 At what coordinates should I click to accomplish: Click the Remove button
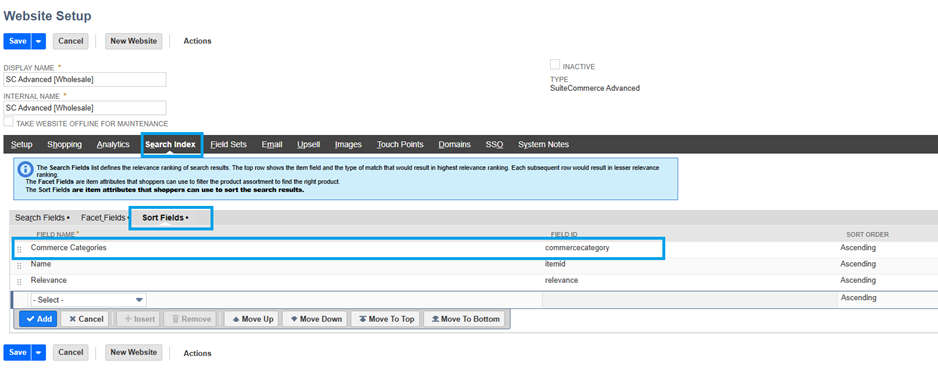click(191, 319)
